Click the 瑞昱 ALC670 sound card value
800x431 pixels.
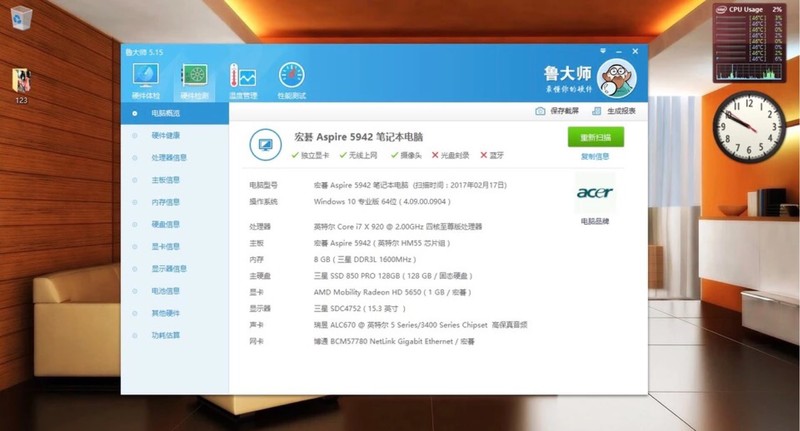point(420,325)
